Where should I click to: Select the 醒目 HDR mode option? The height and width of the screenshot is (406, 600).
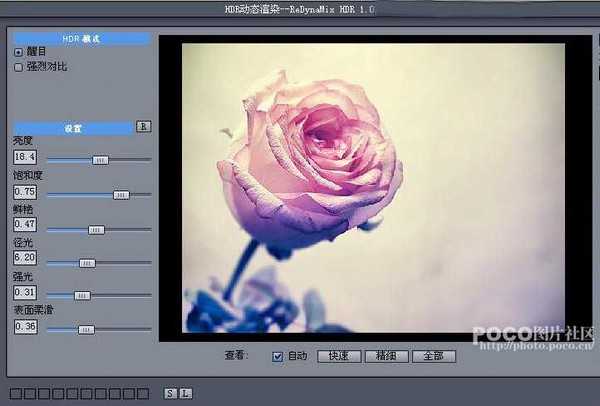18,52
